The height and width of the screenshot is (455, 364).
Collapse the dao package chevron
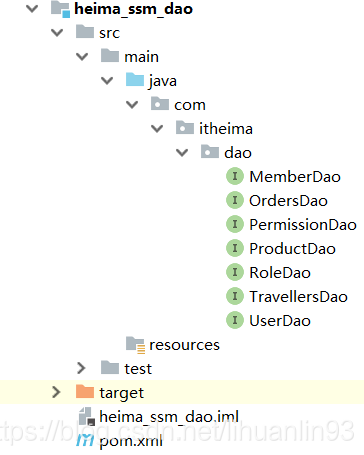click(182, 153)
